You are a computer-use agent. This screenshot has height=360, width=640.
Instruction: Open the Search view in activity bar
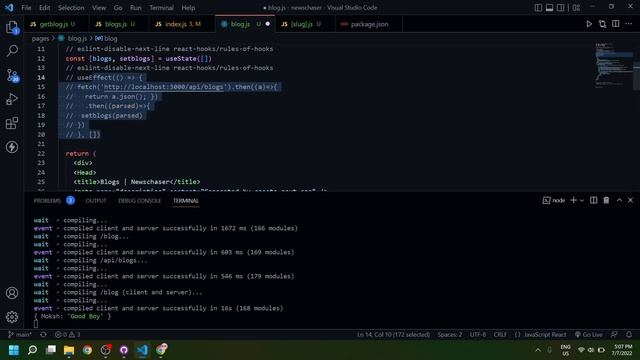point(12,51)
